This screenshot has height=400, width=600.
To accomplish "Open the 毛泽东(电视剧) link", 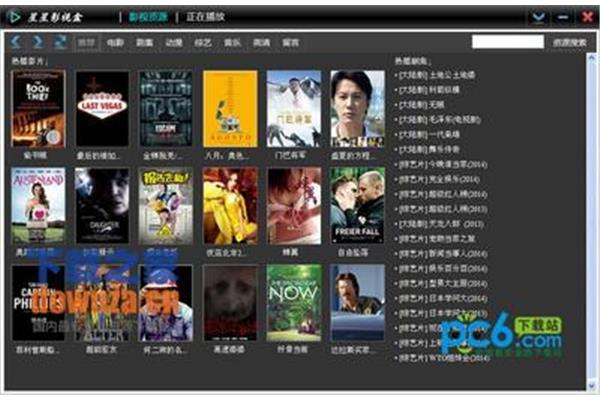I will click(x=439, y=119).
